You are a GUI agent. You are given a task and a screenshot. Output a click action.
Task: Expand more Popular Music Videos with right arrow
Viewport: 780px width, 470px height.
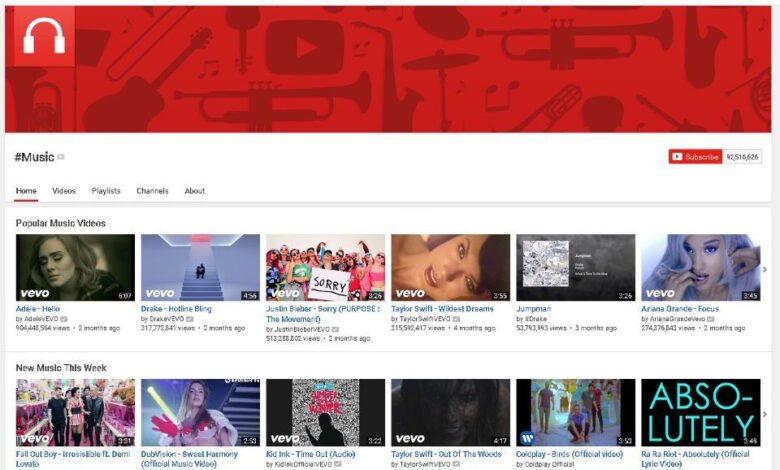[765, 269]
